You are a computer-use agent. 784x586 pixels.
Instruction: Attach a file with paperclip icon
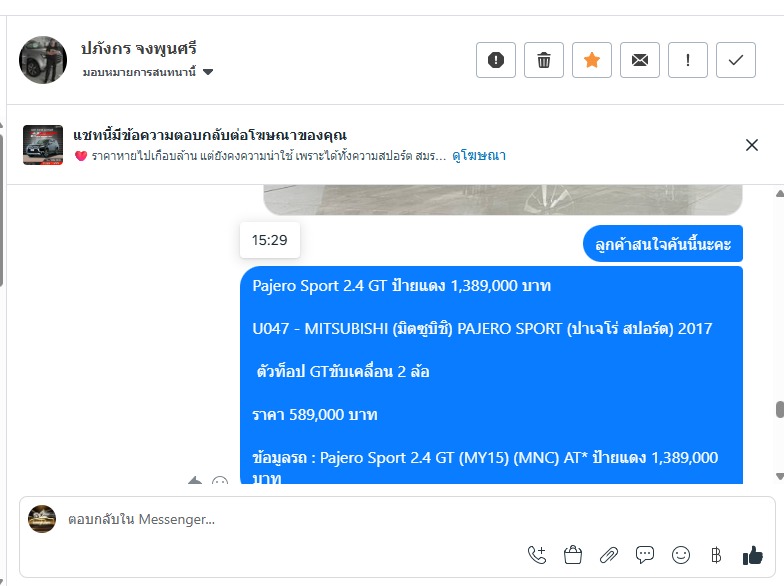[608, 555]
